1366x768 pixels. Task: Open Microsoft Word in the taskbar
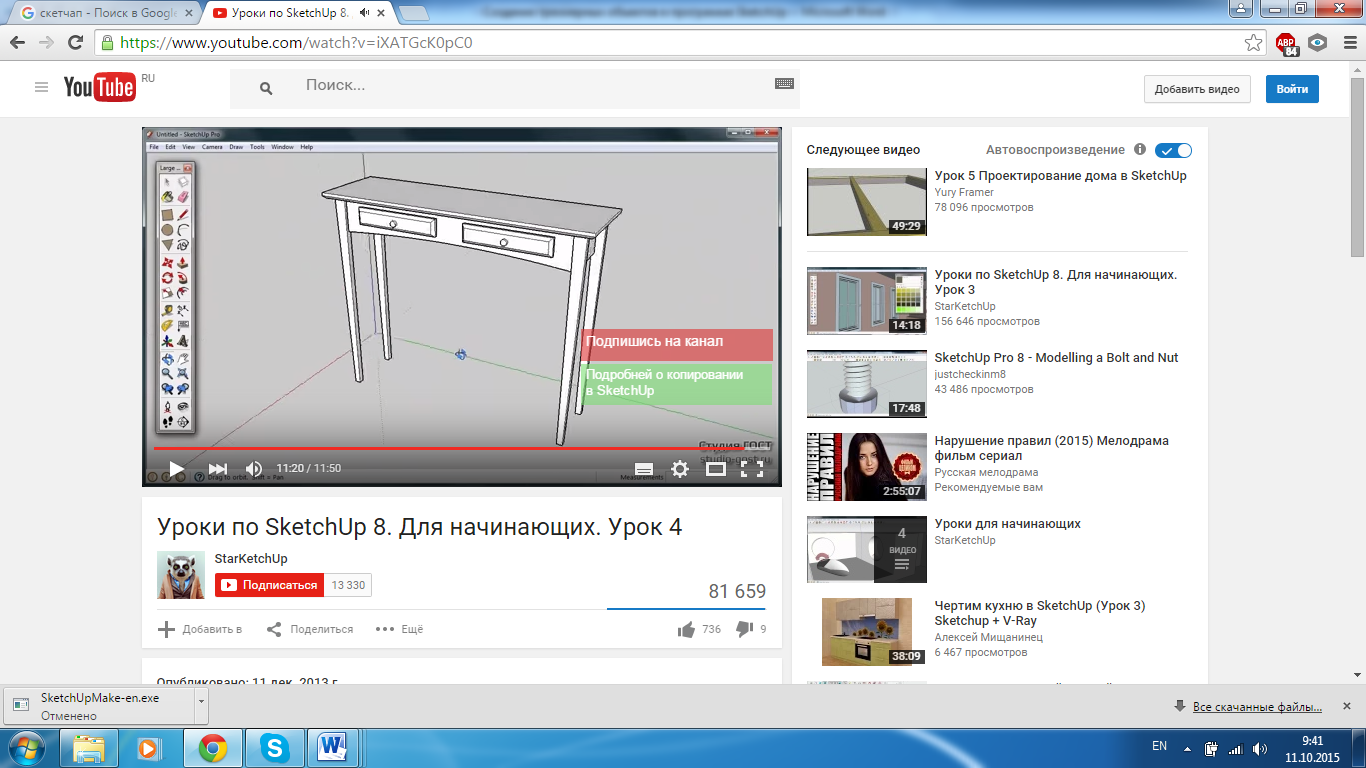[x=335, y=748]
